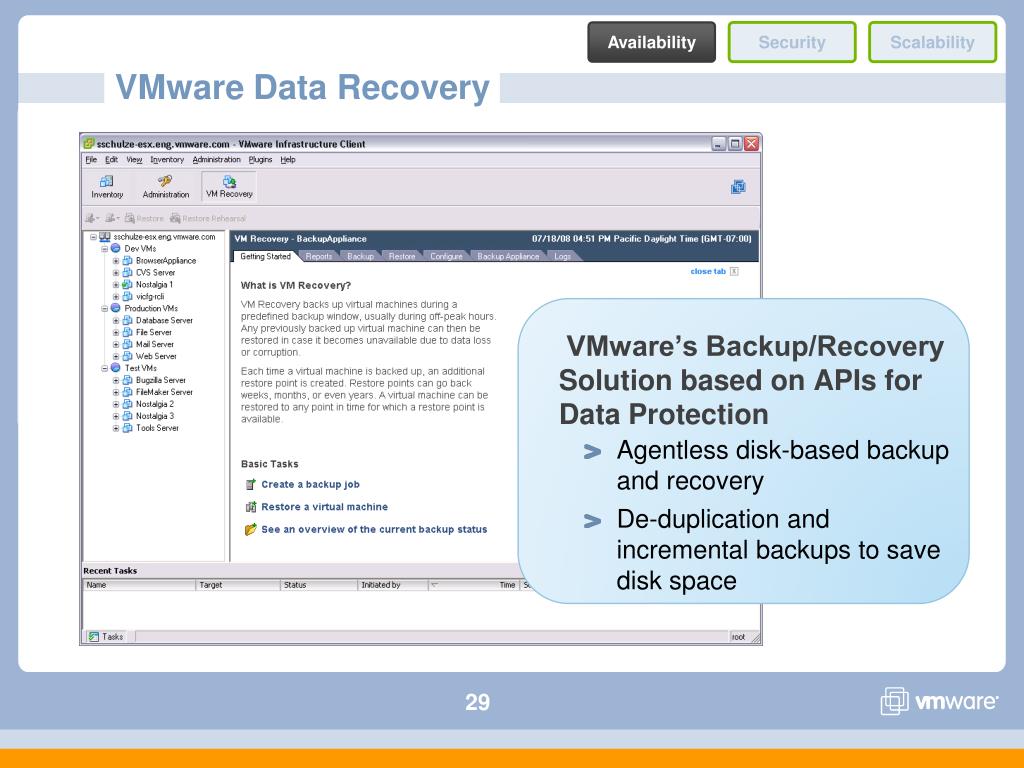Open the Edit menu
This screenshot has width=1024, height=768.
coord(112,159)
